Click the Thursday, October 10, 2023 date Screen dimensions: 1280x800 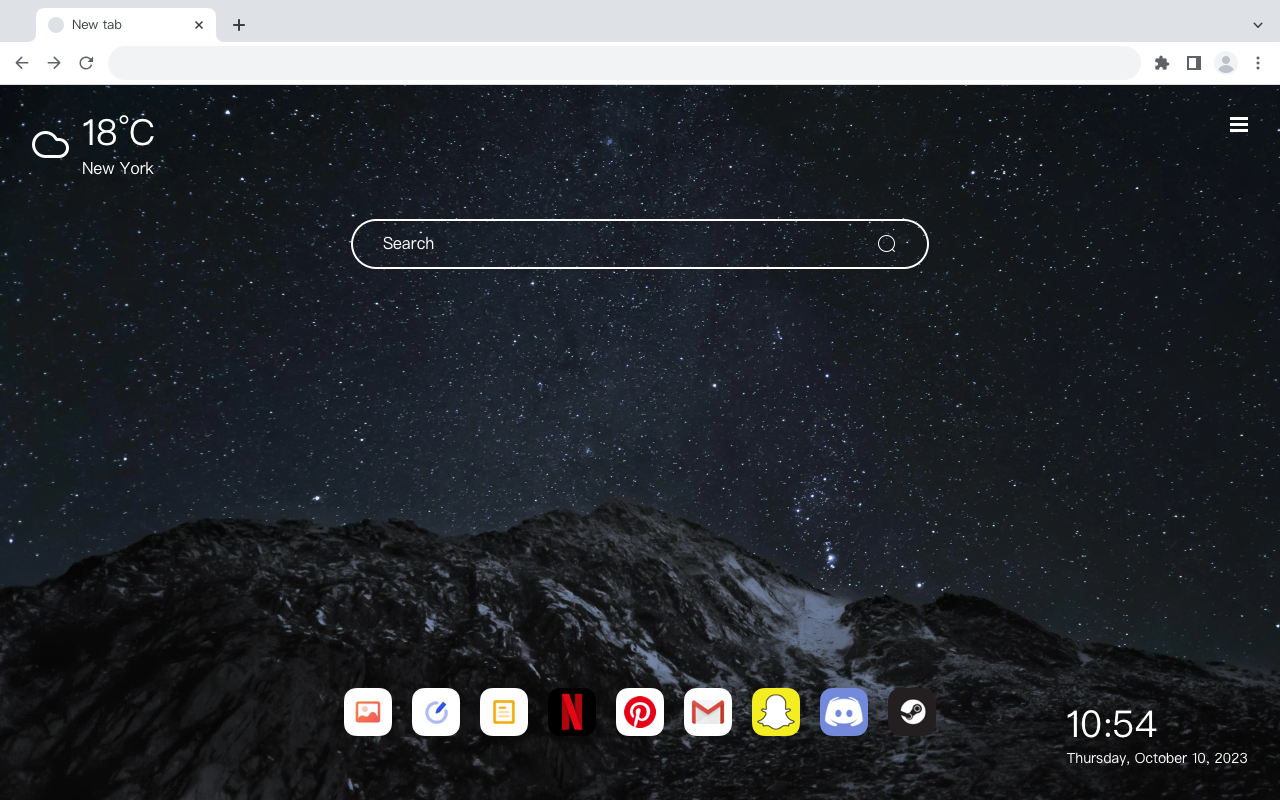[x=1157, y=758]
